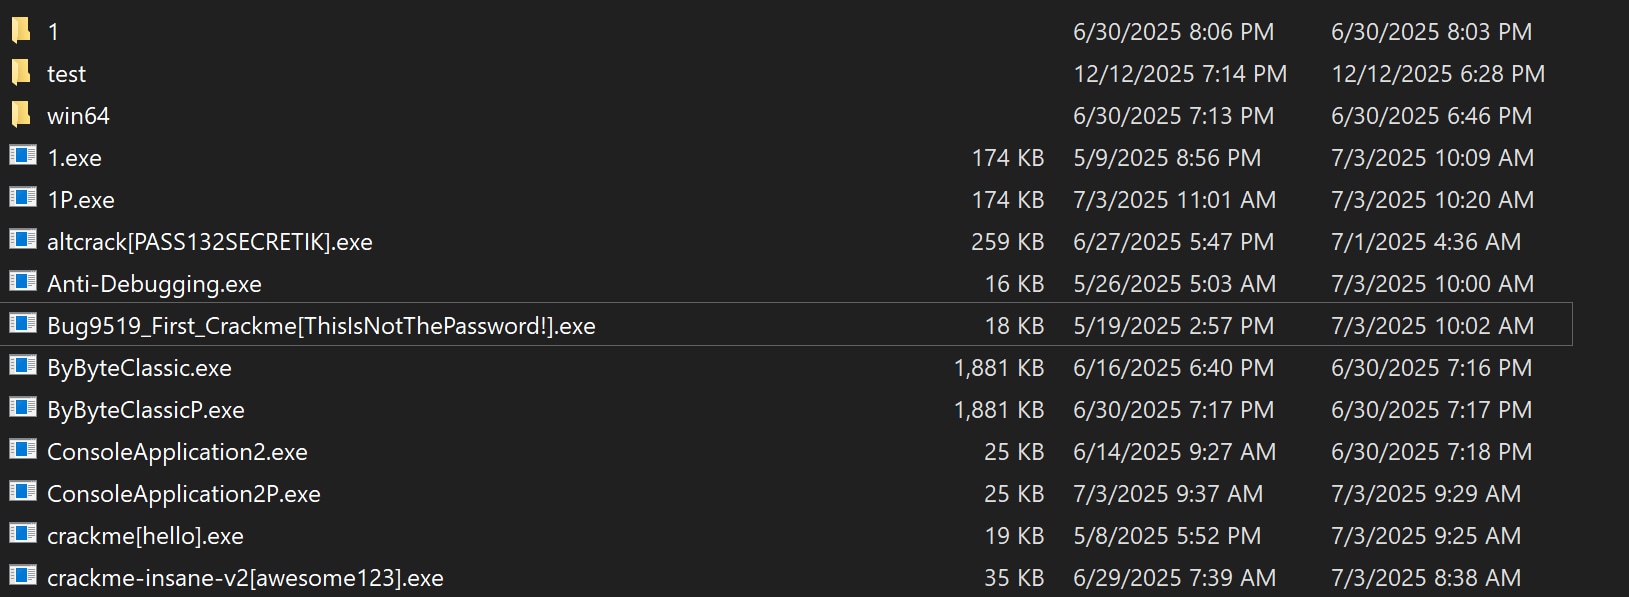Select the 1P.exe file icon
The image size is (1629, 597).
[23, 198]
